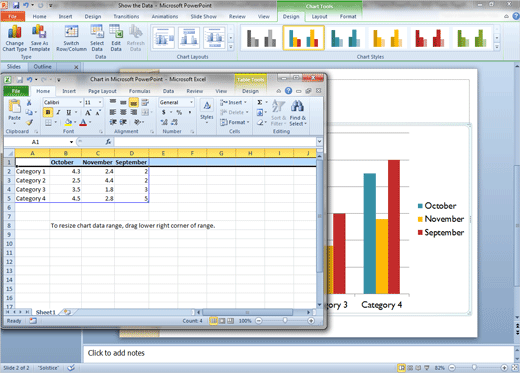Toggle Bold formatting in Excel
520x373 pixels.
[x=48, y=112]
